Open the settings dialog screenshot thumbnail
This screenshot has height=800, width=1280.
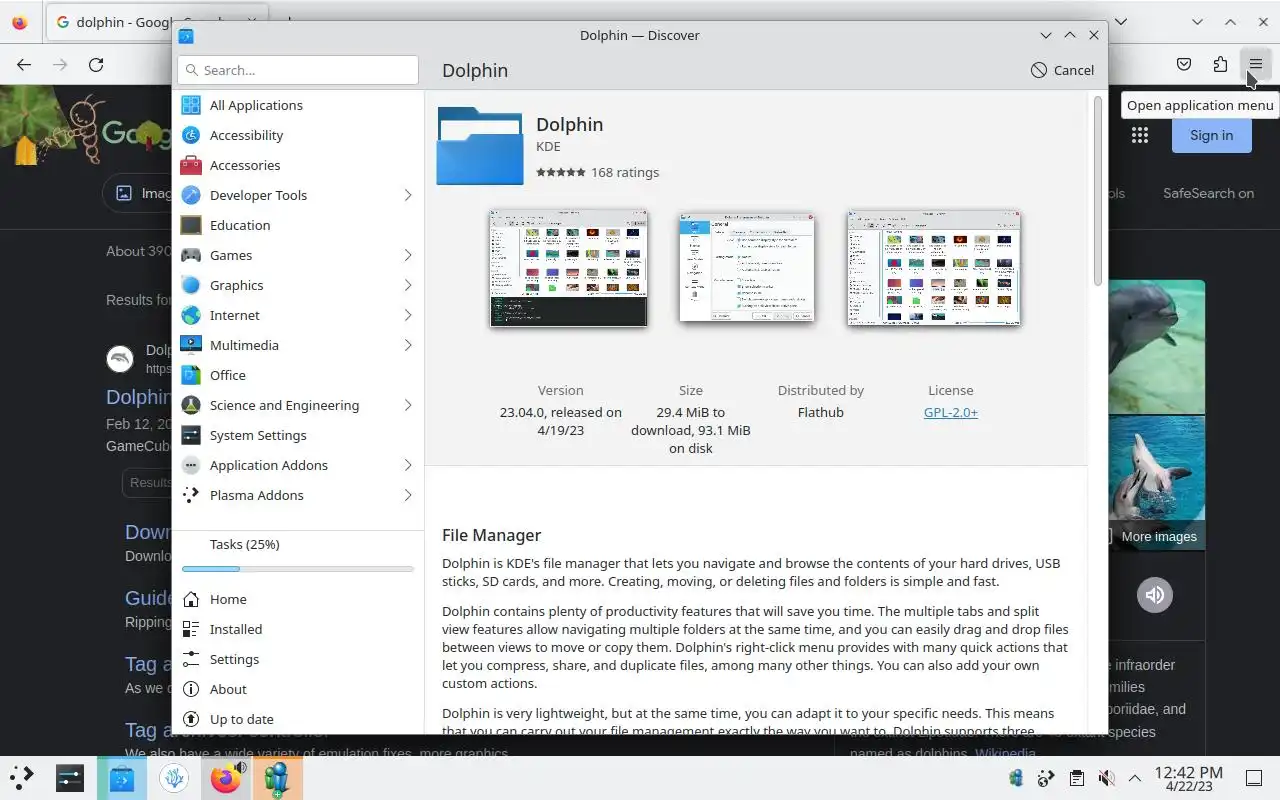pos(747,268)
